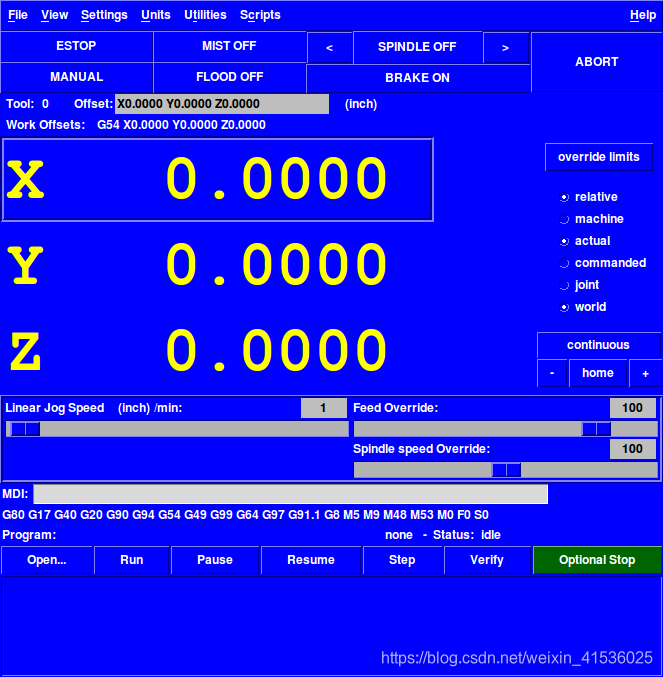Select the machine radio button
The height and width of the screenshot is (677, 663).
click(x=564, y=219)
